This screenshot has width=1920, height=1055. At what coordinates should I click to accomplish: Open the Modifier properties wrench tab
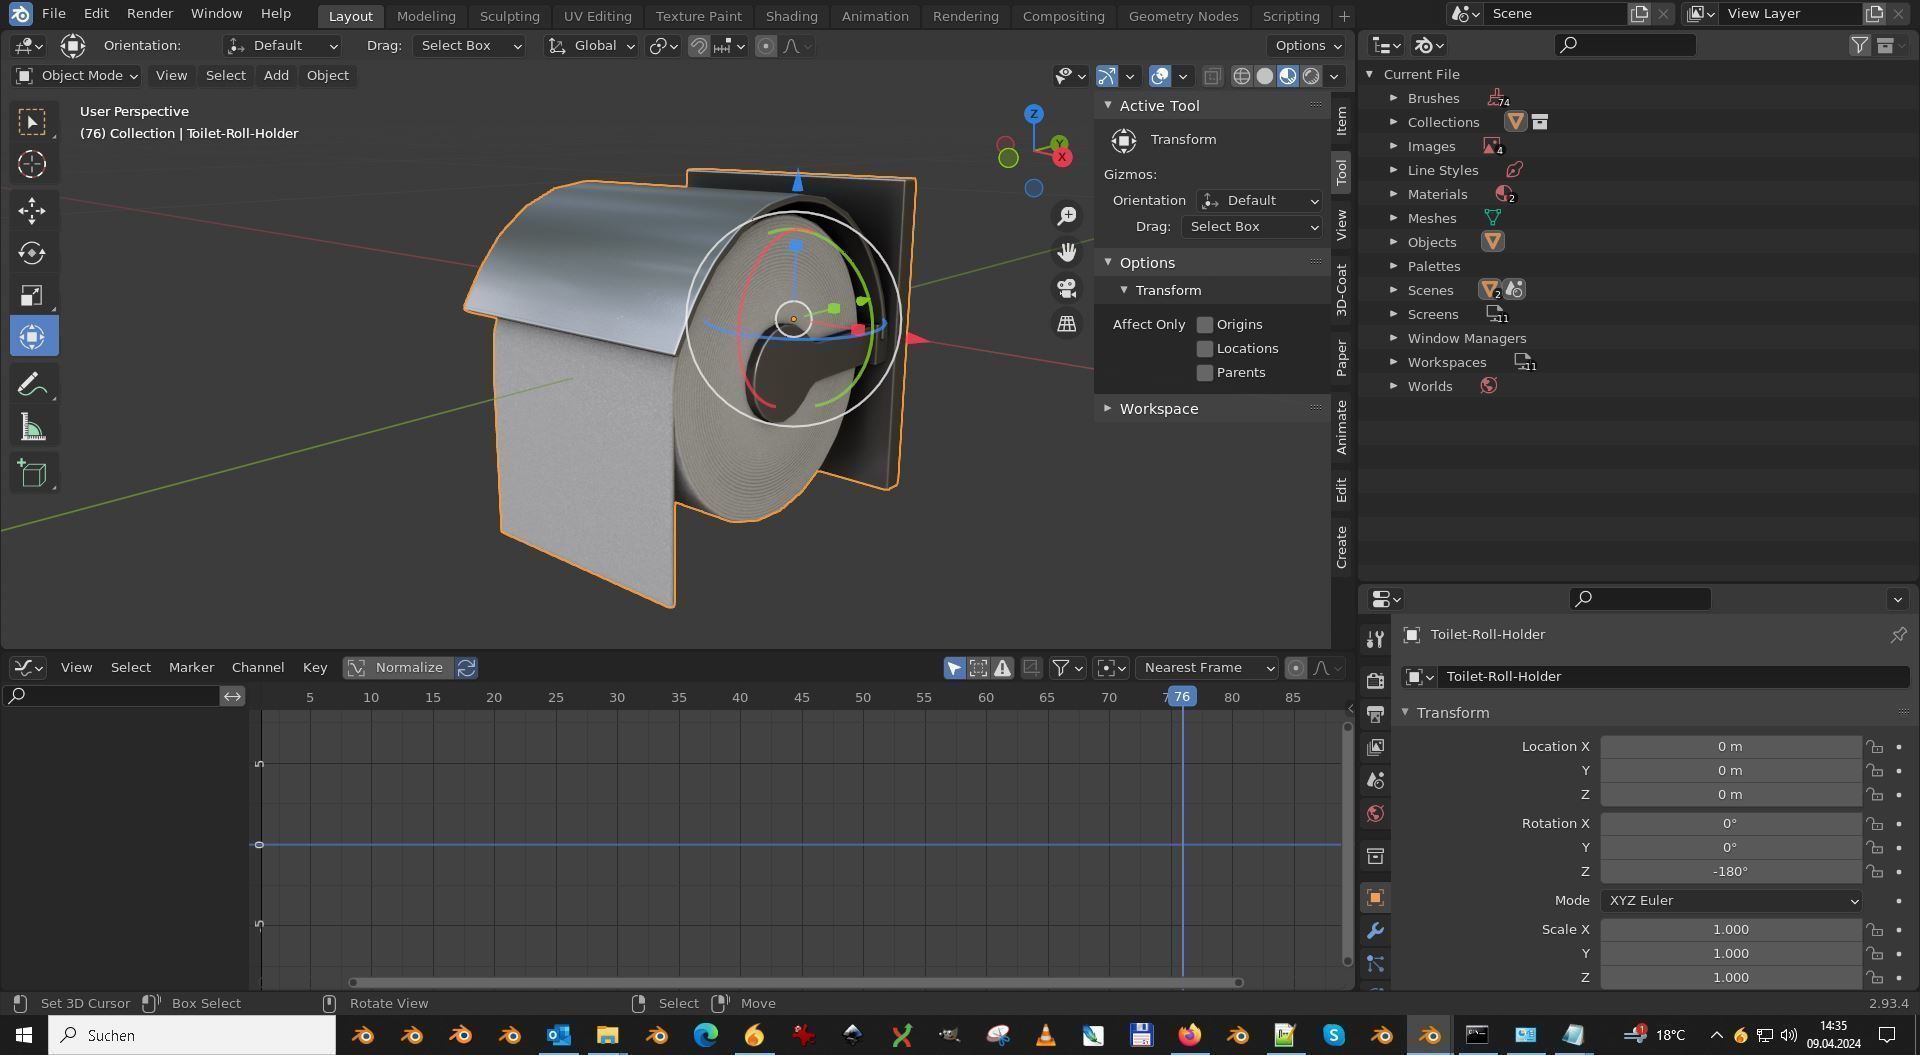(x=1375, y=931)
